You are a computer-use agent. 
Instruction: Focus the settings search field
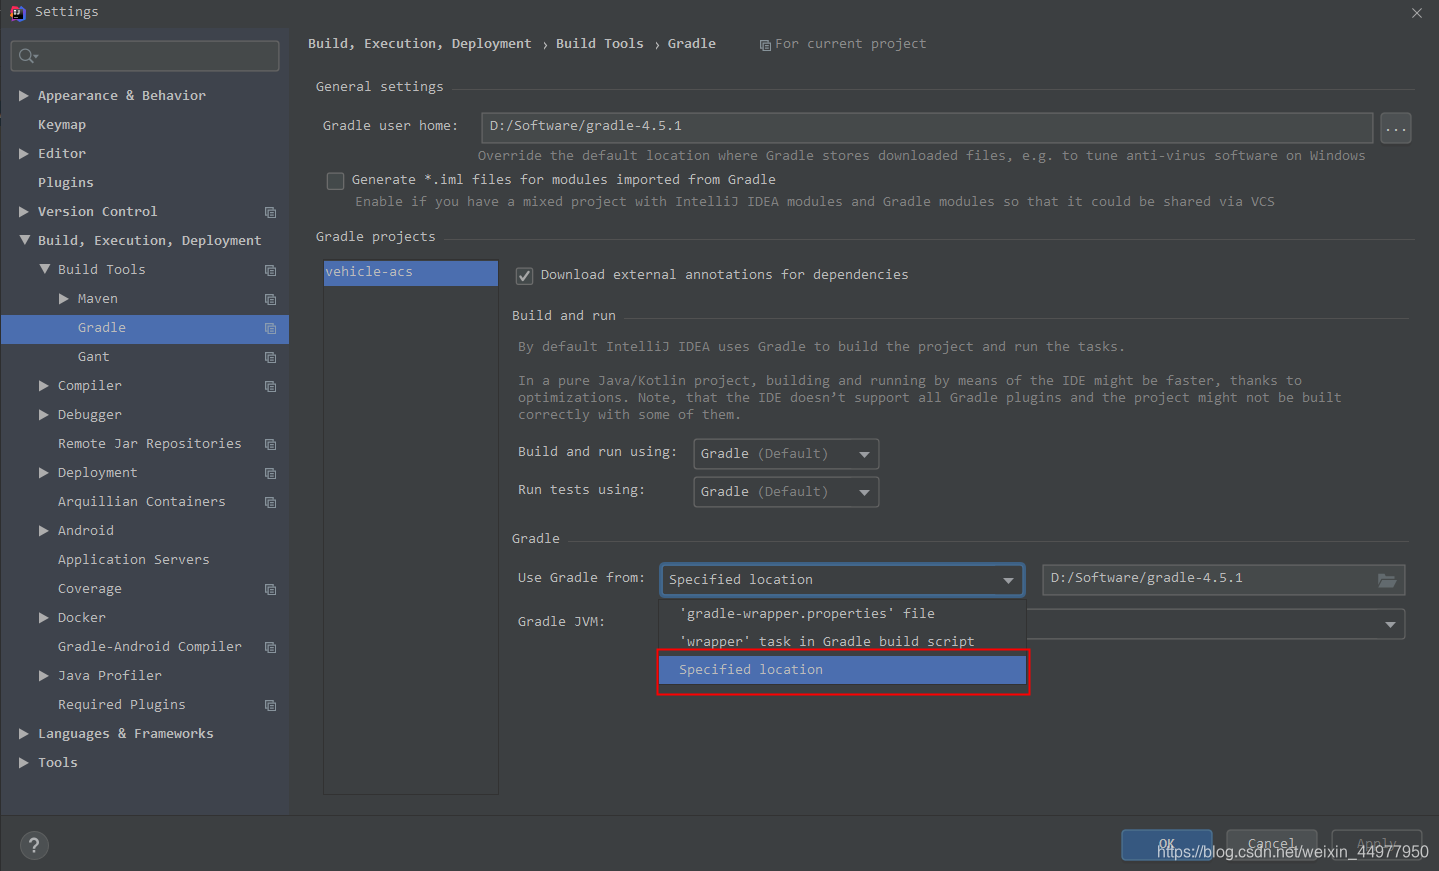(145, 56)
